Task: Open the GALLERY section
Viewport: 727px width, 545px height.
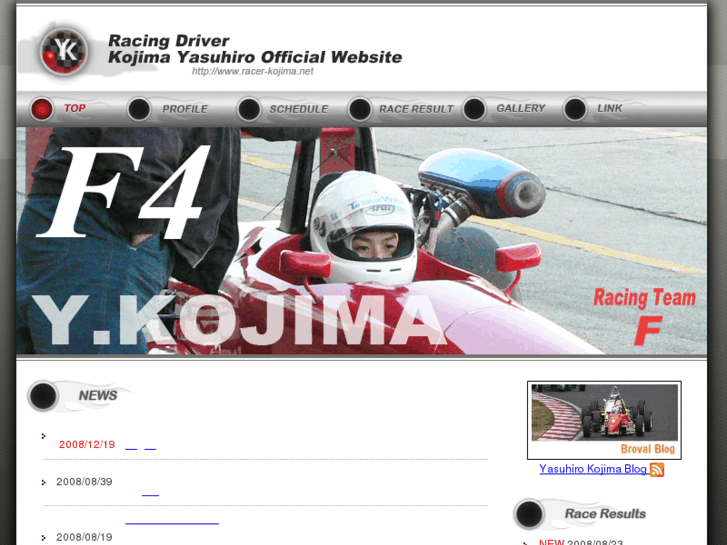Action: click(x=521, y=108)
